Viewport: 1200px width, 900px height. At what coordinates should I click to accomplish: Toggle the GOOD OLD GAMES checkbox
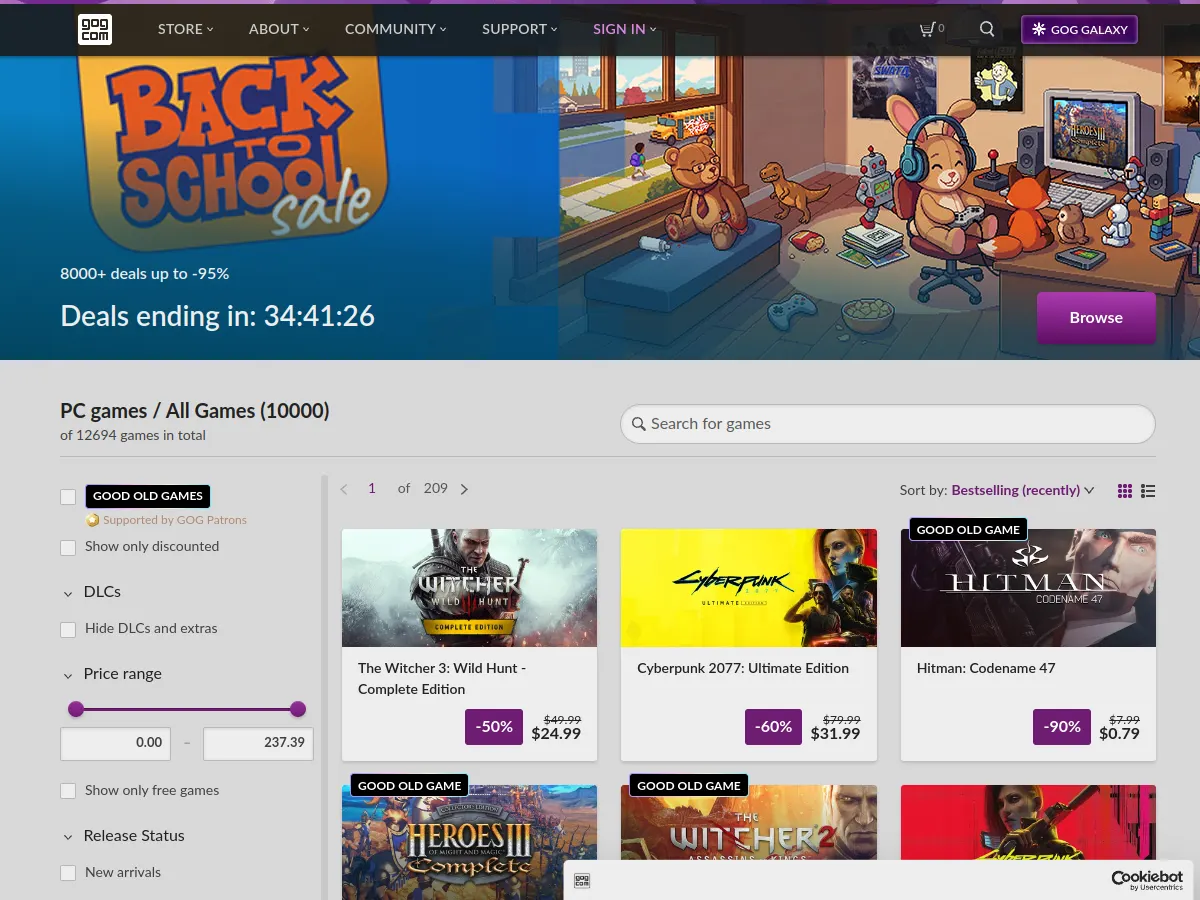pos(68,497)
